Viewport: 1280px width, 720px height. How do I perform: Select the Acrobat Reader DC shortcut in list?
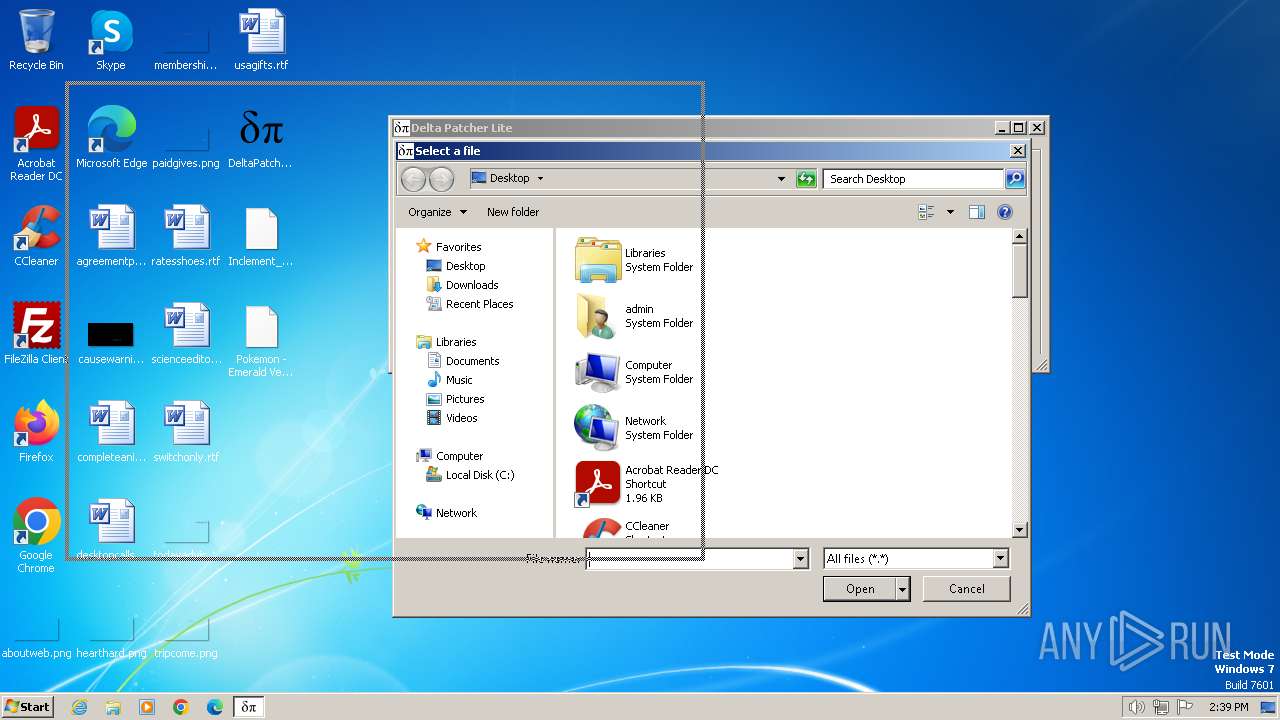tap(647, 484)
